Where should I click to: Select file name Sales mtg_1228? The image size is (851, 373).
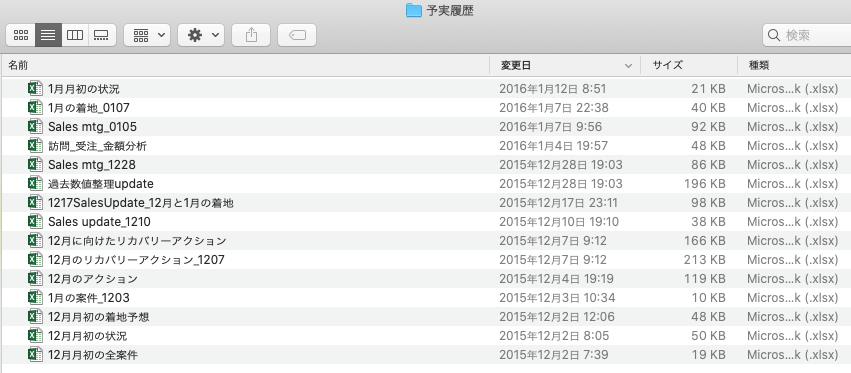pos(92,165)
